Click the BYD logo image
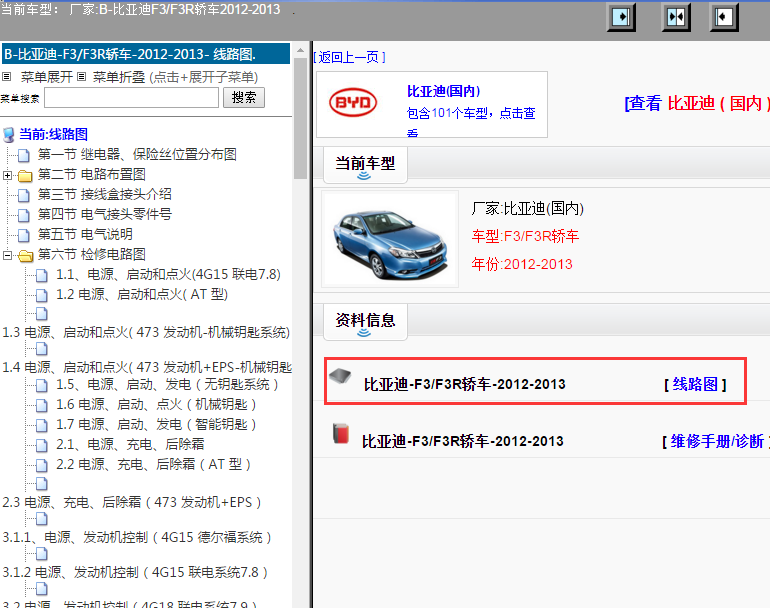This screenshot has height=608, width=770. [353, 102]
